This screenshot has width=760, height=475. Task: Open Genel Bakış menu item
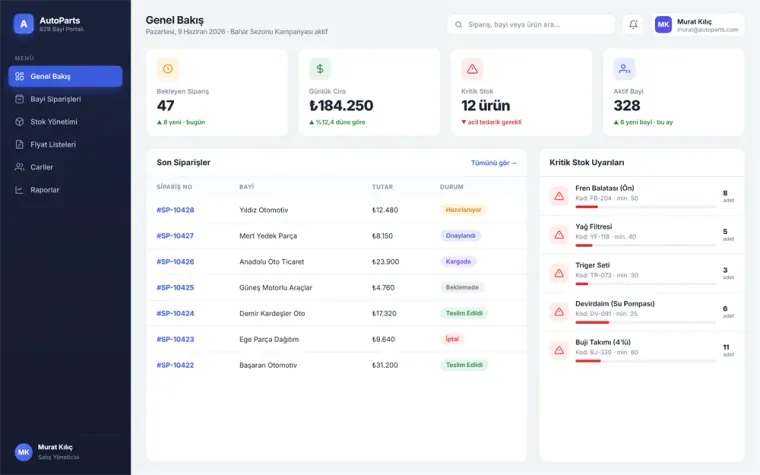(65, 76)
